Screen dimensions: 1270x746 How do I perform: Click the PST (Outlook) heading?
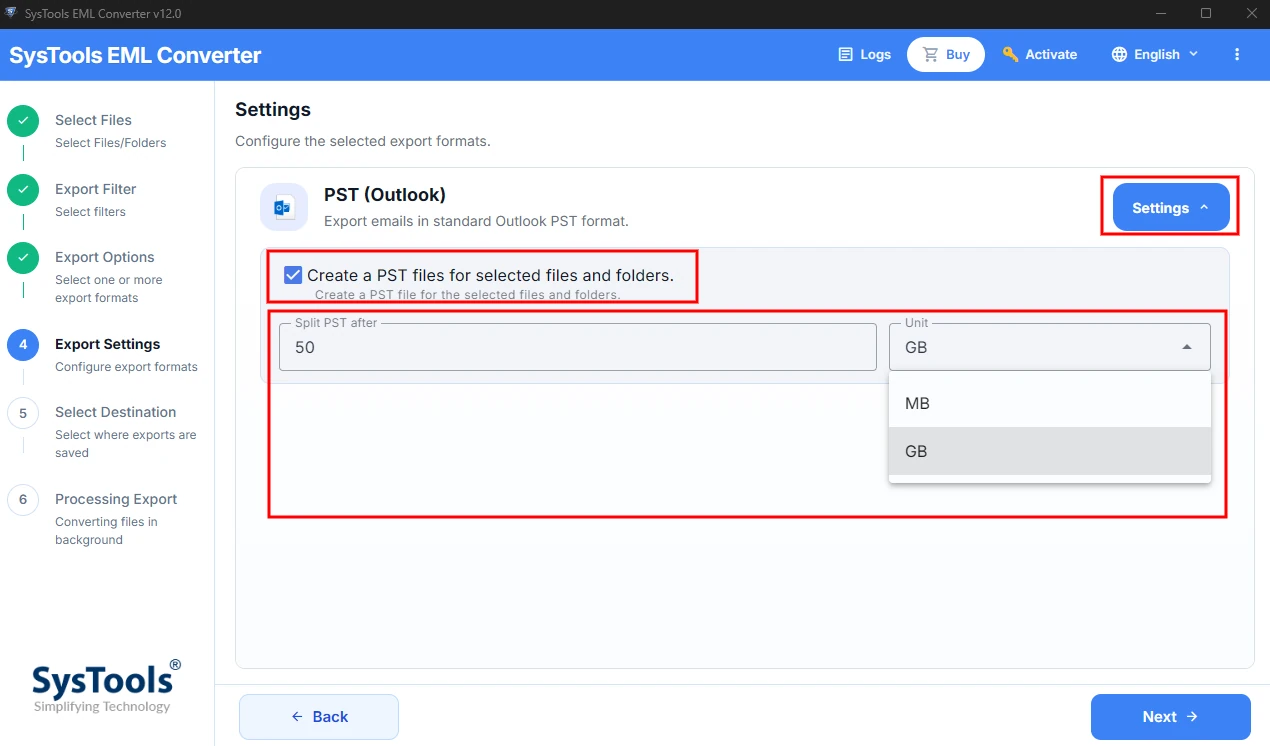[x=385, y=194]
